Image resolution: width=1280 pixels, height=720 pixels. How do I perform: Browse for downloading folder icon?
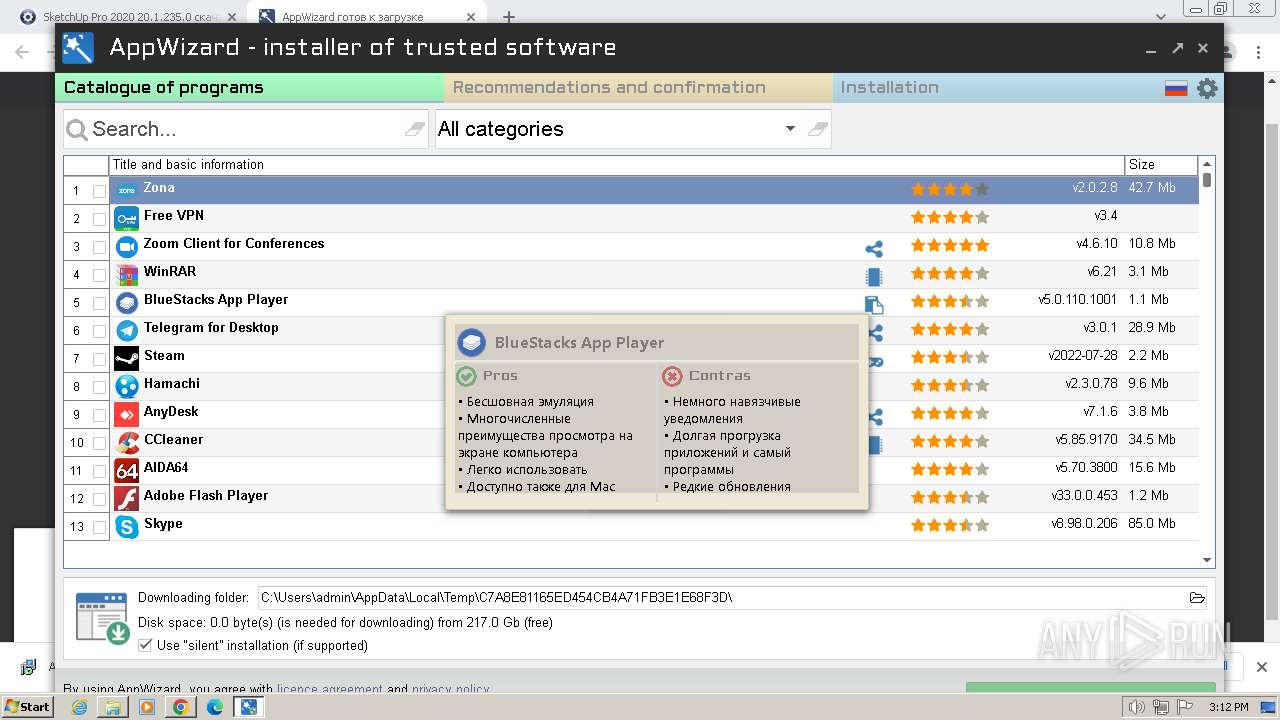pos(1197,598)
